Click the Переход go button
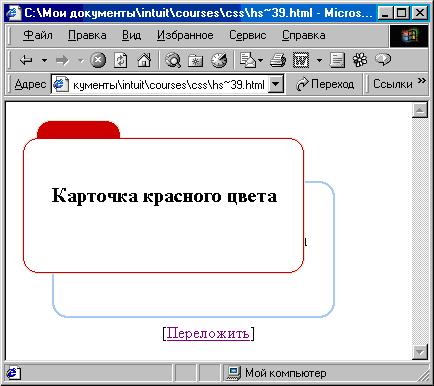 [x=325, y=84]
